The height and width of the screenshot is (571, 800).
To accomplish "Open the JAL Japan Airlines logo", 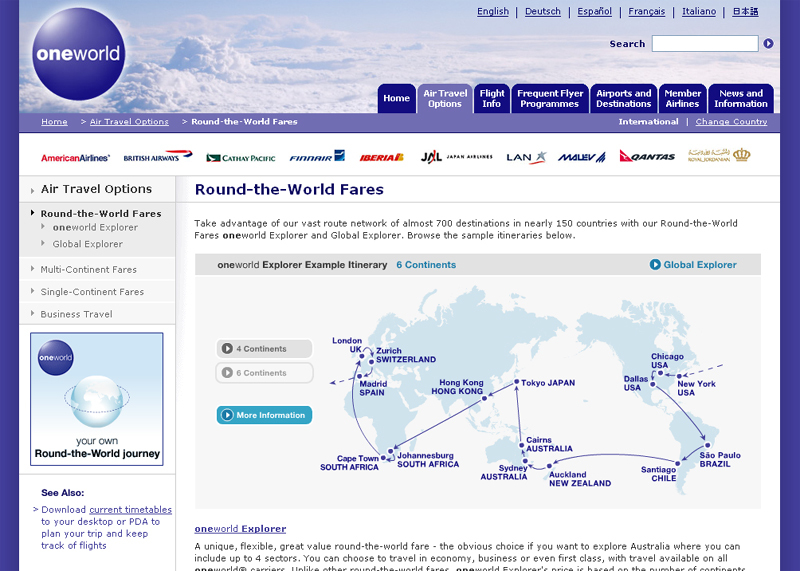I will 456,157.
